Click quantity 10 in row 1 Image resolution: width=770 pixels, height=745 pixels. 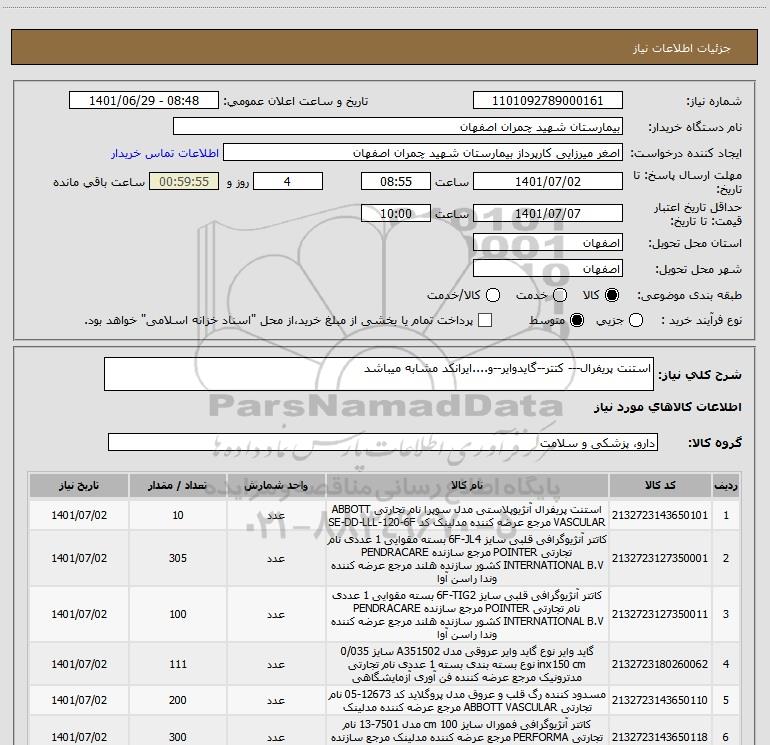pyautogui.click(x=178, y=515)
